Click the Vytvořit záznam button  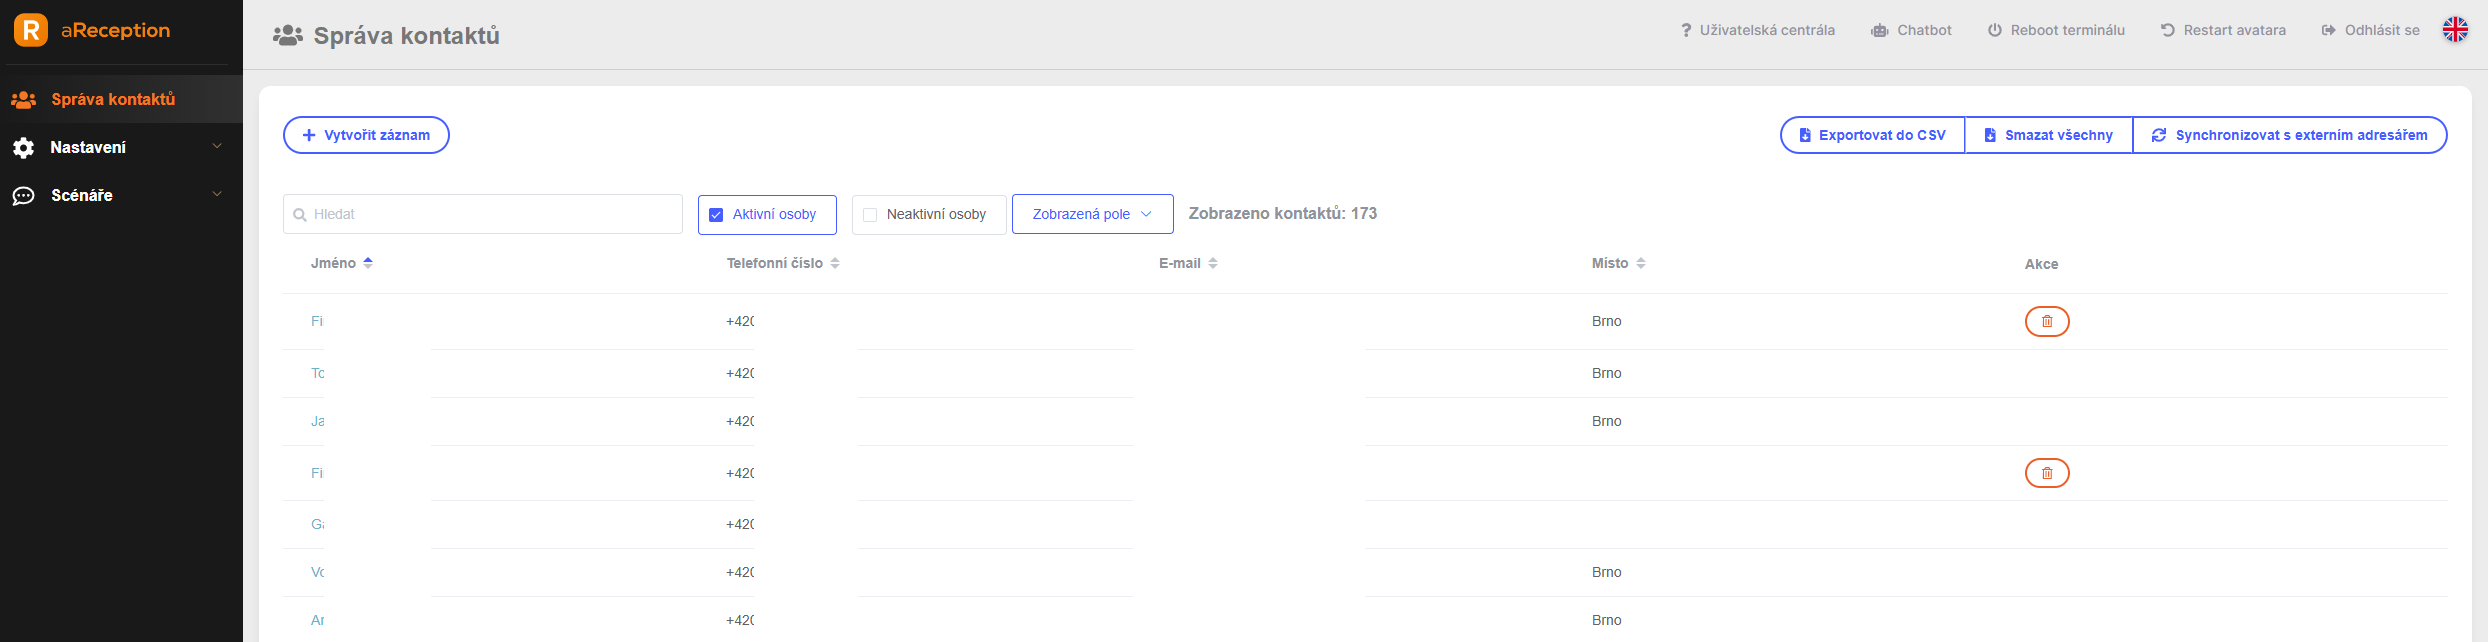tap(366, 135)
